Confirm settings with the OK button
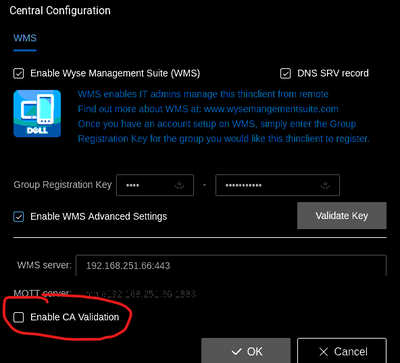This screenshot has height=363, width=400. pyautogui.click(x=246, y=351)
